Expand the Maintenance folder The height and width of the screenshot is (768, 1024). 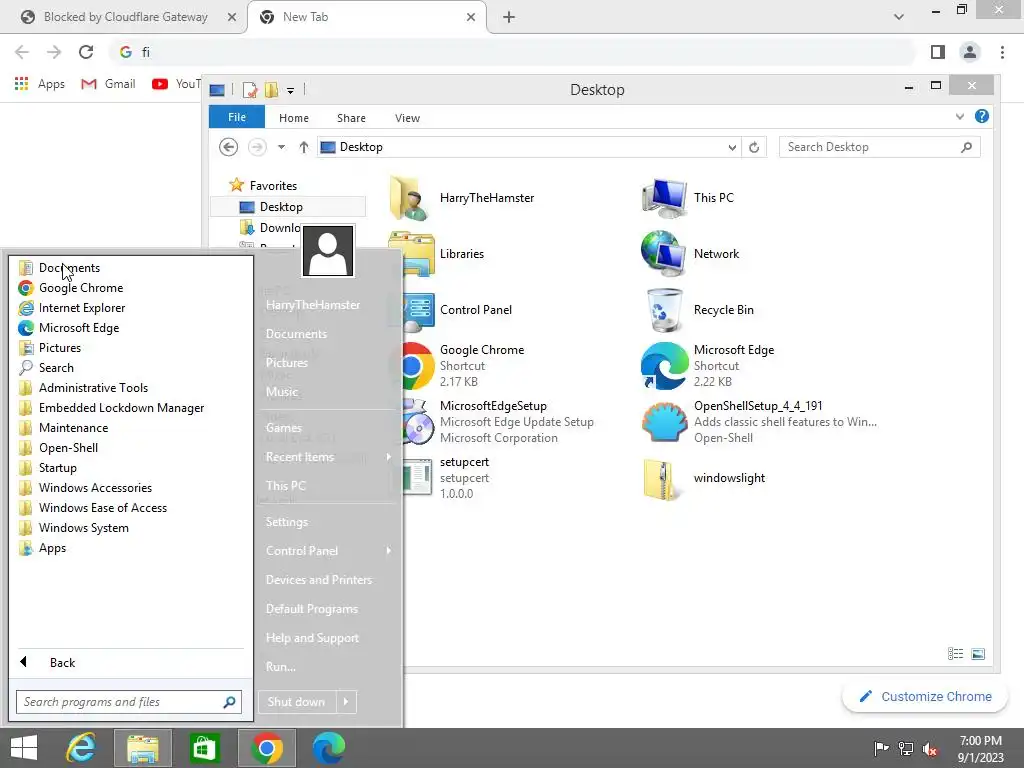73,428
